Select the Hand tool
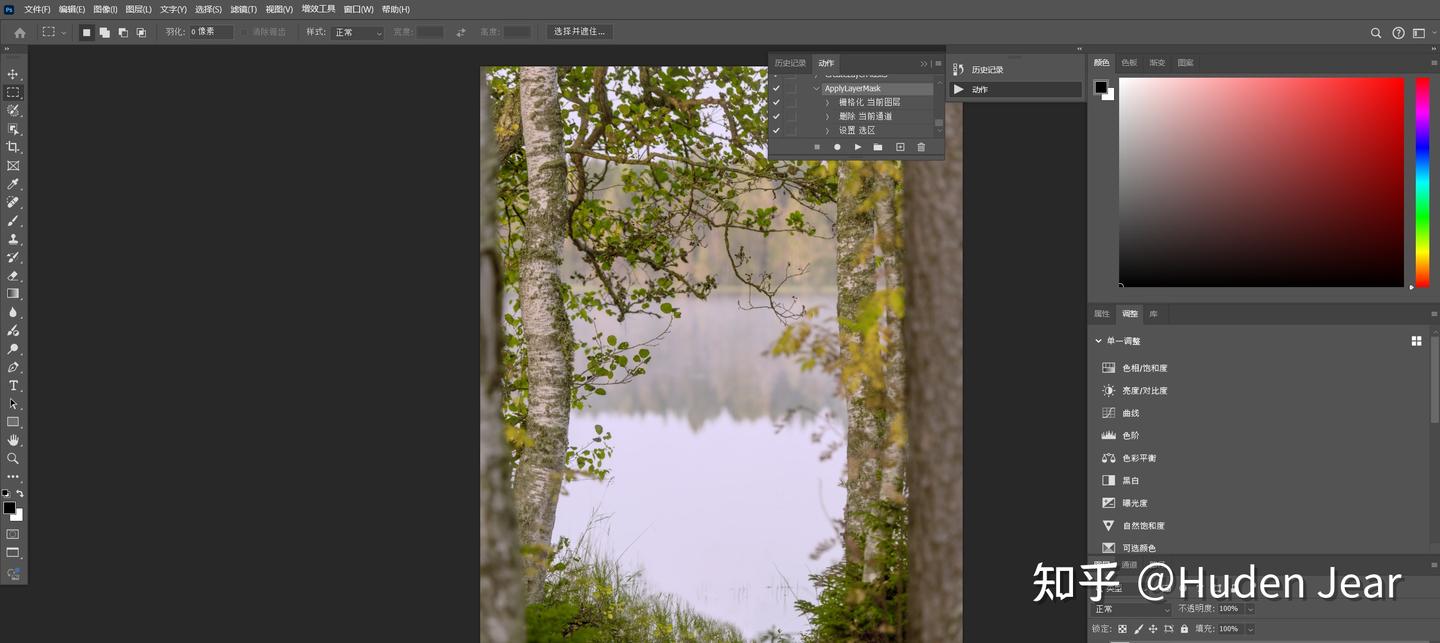 [x=13, y=440]
